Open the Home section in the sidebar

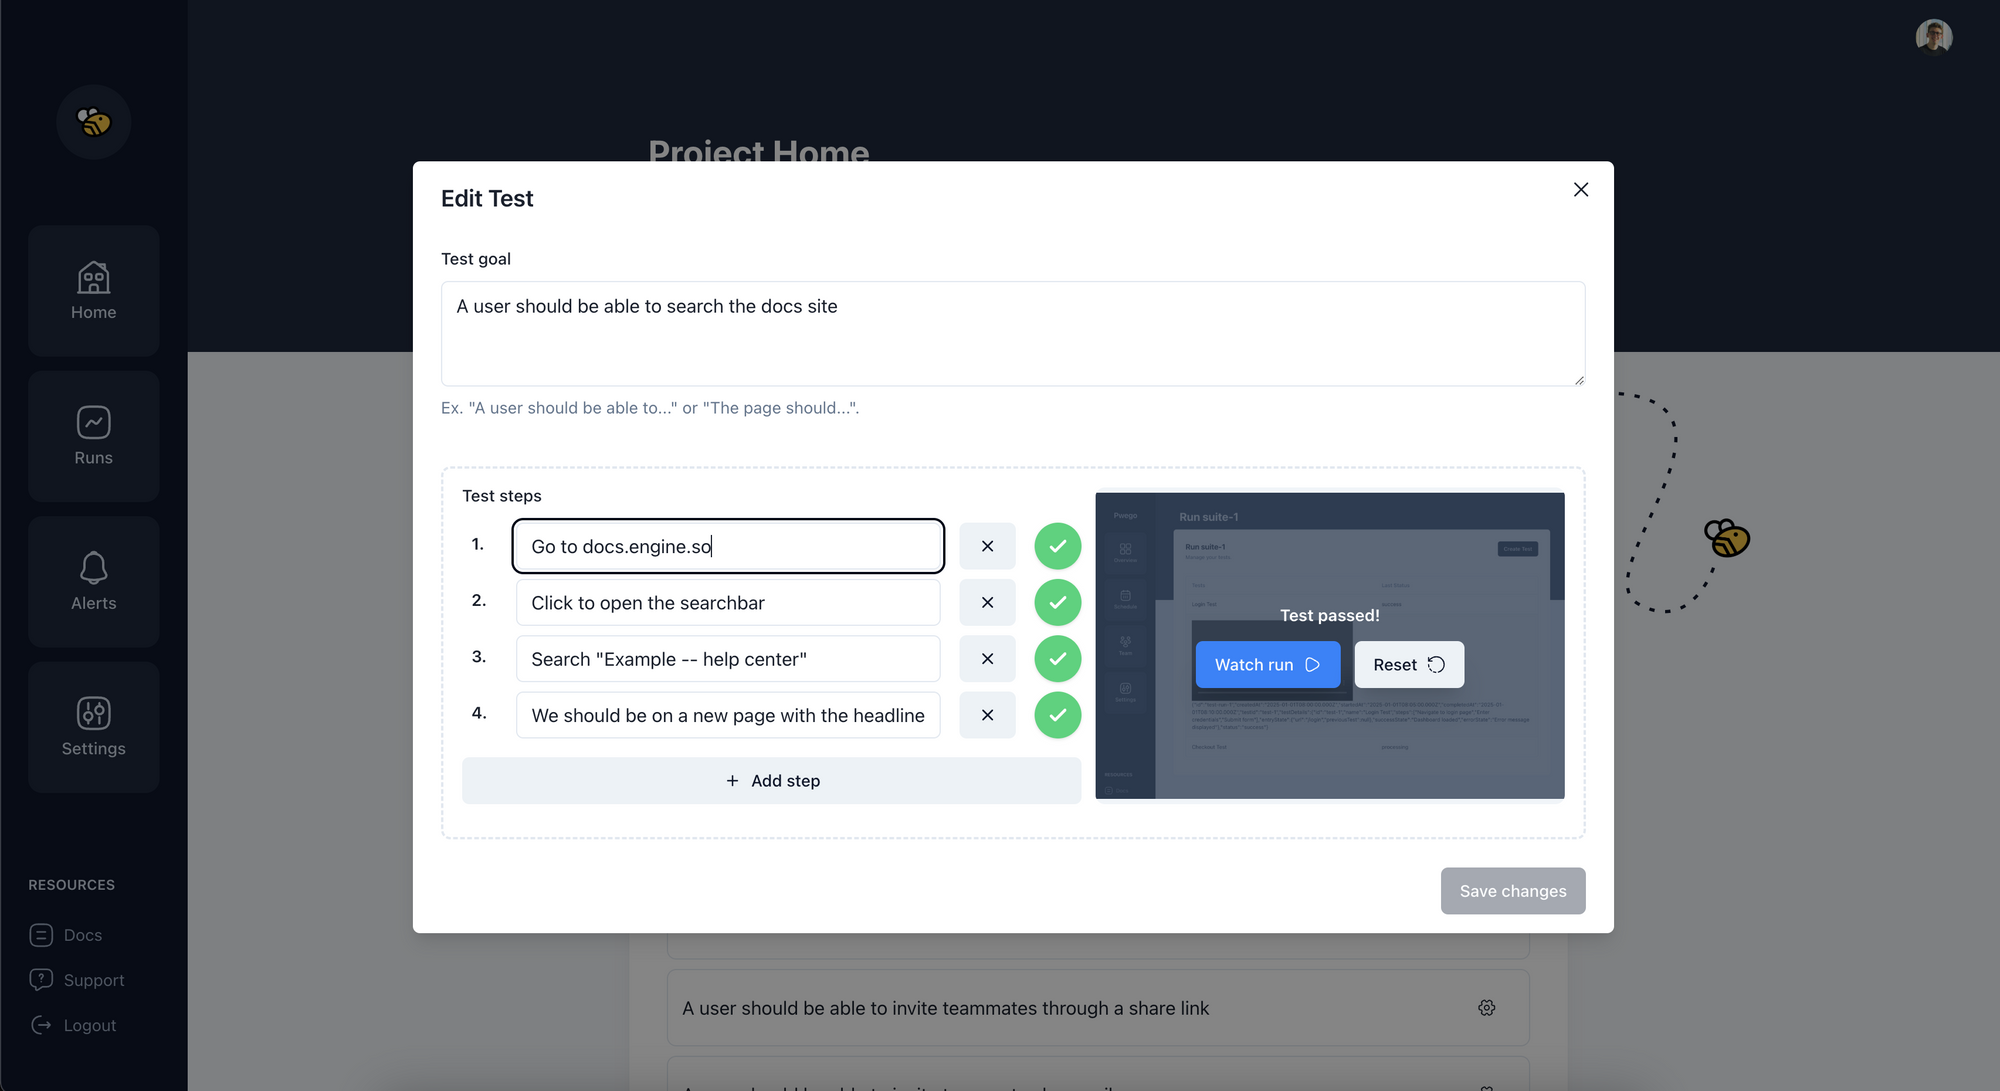[93, 291]
